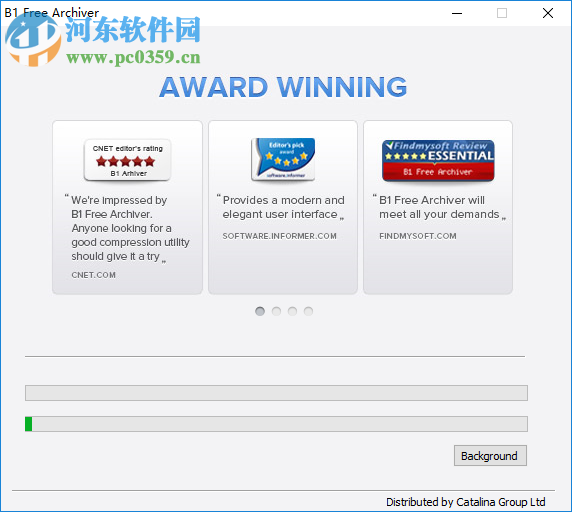
Task: Select the first carousel page dot
Action: [260, 311]
